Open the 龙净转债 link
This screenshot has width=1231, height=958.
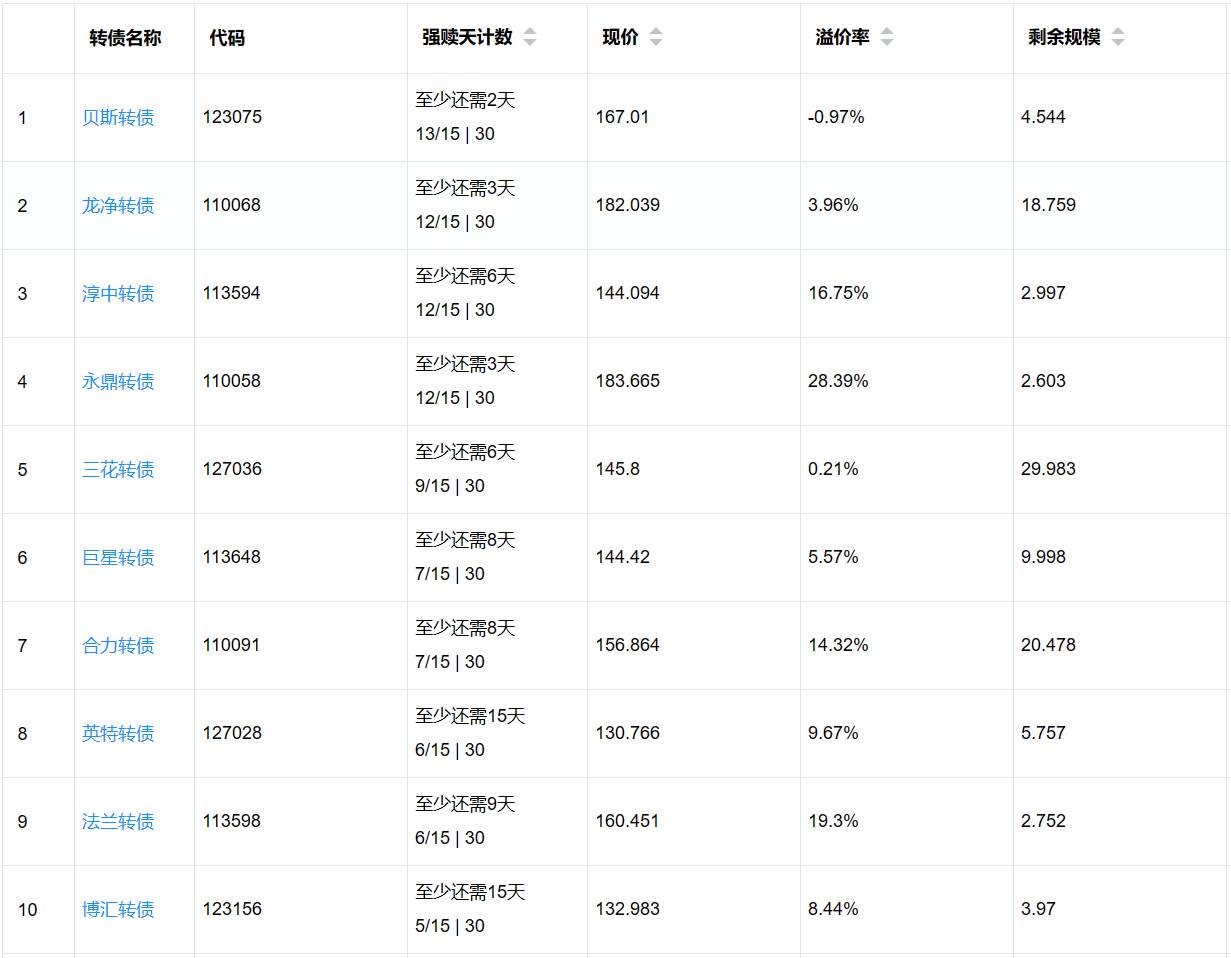coord(118,206)
